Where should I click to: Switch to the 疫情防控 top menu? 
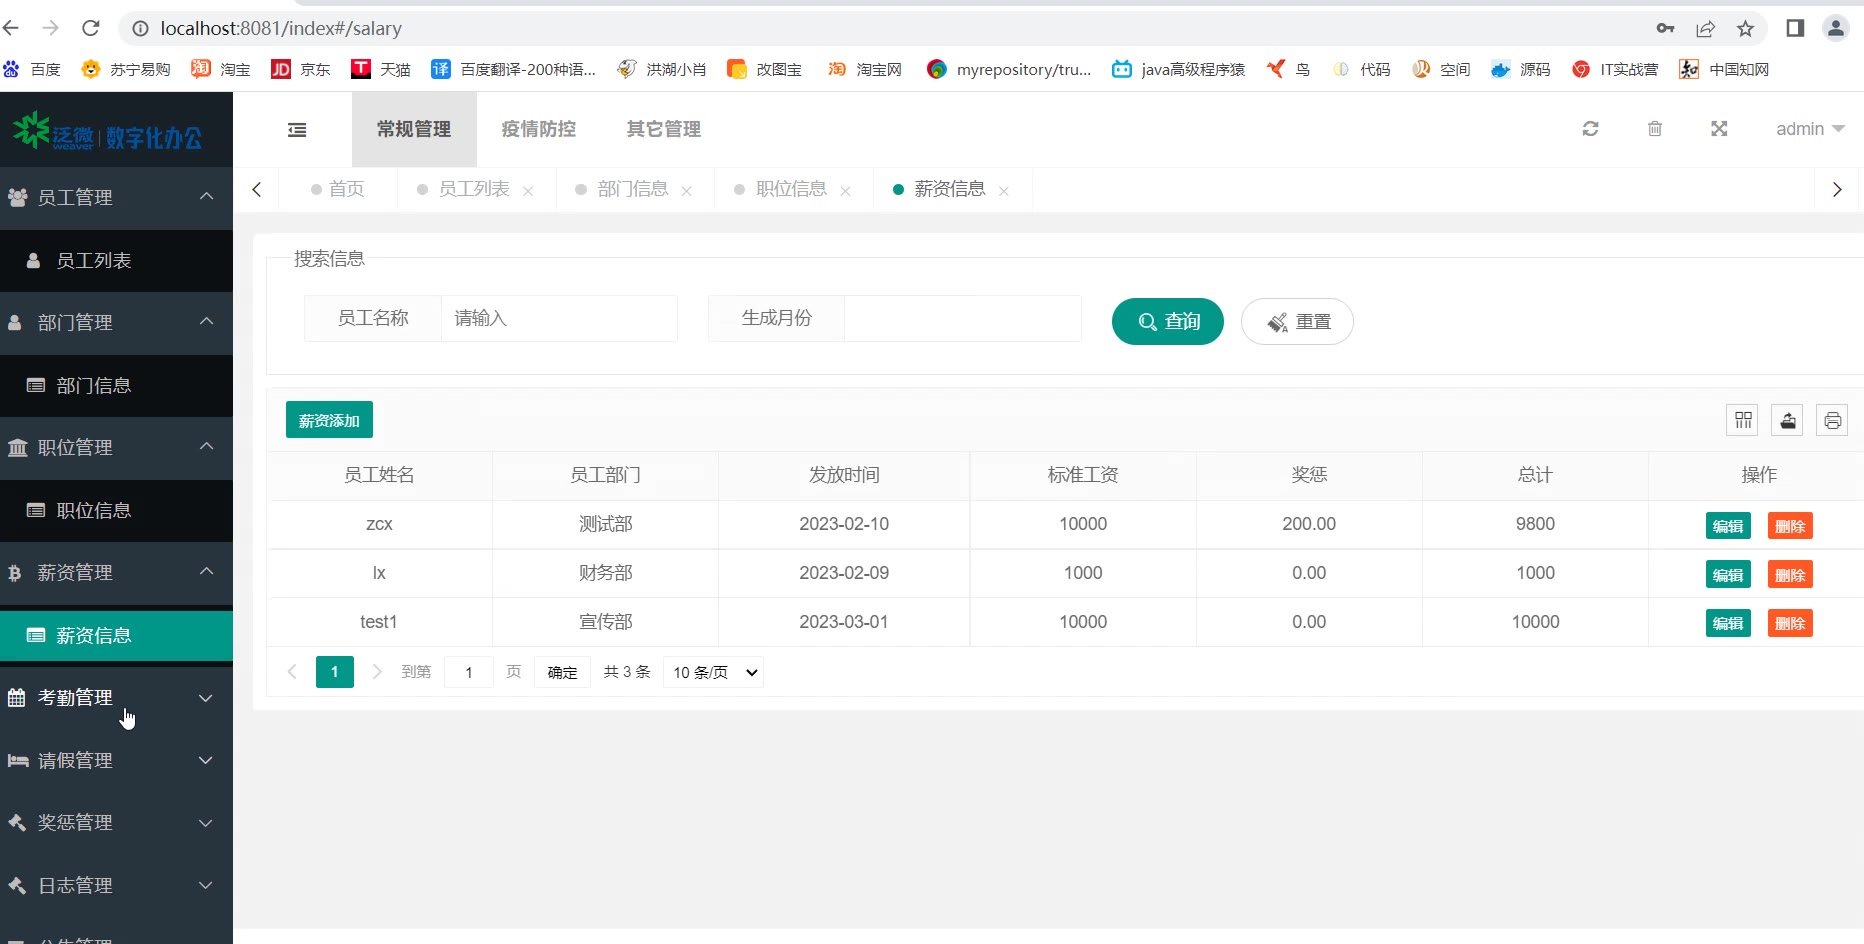[x=538, y=129]
